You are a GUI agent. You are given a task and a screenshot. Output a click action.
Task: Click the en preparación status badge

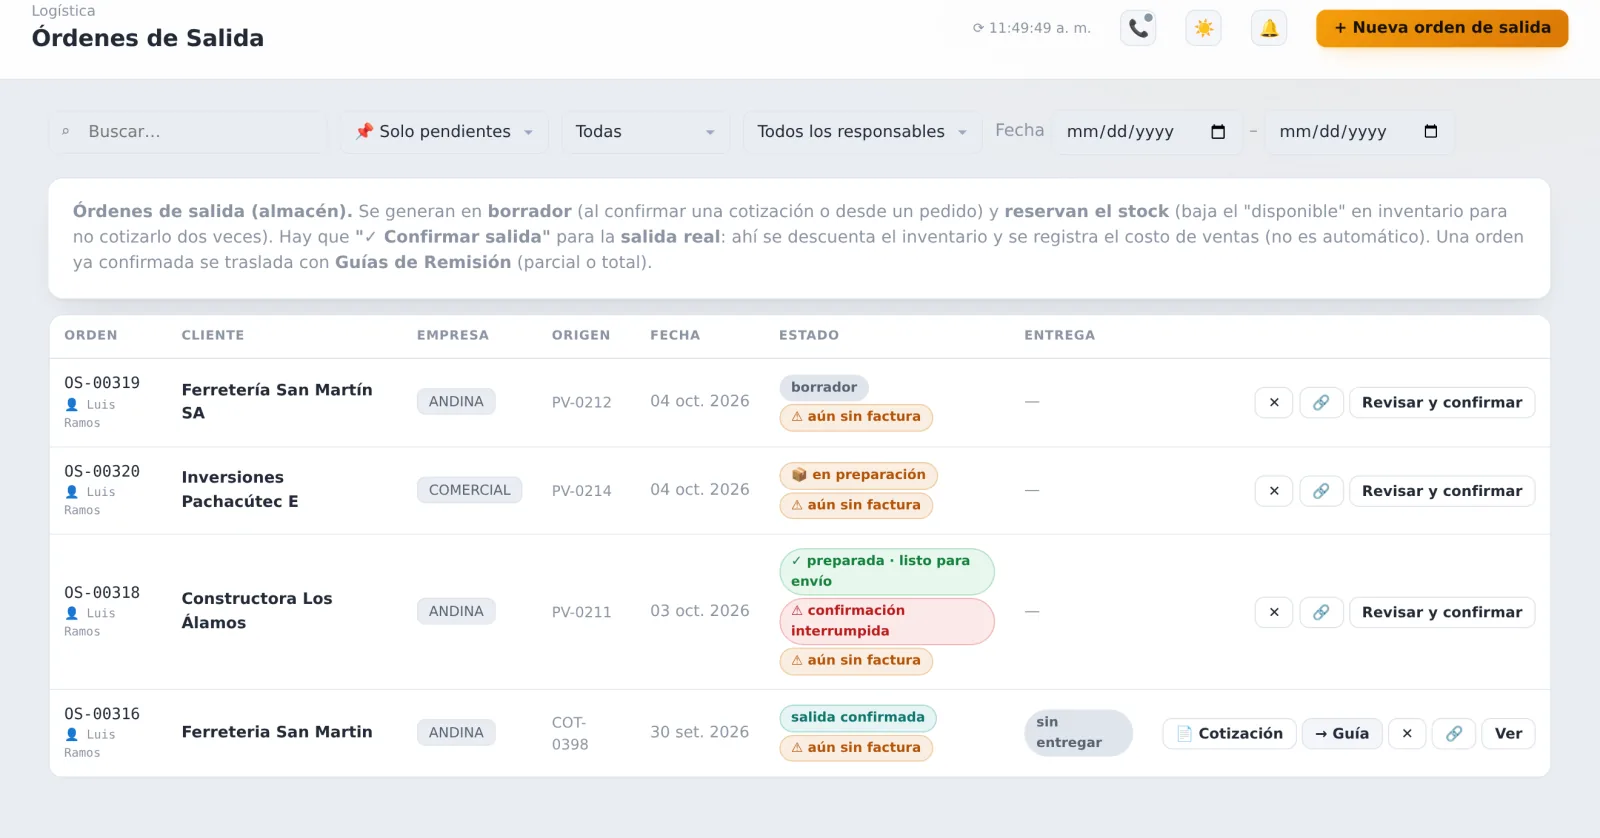[x=858, y=475]
